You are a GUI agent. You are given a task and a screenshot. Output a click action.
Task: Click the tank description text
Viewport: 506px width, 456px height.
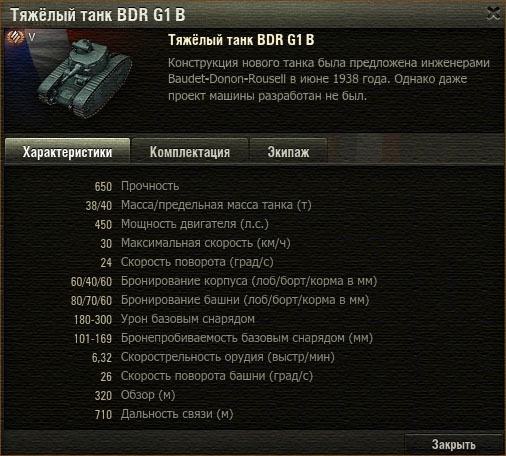click(329, 79)
